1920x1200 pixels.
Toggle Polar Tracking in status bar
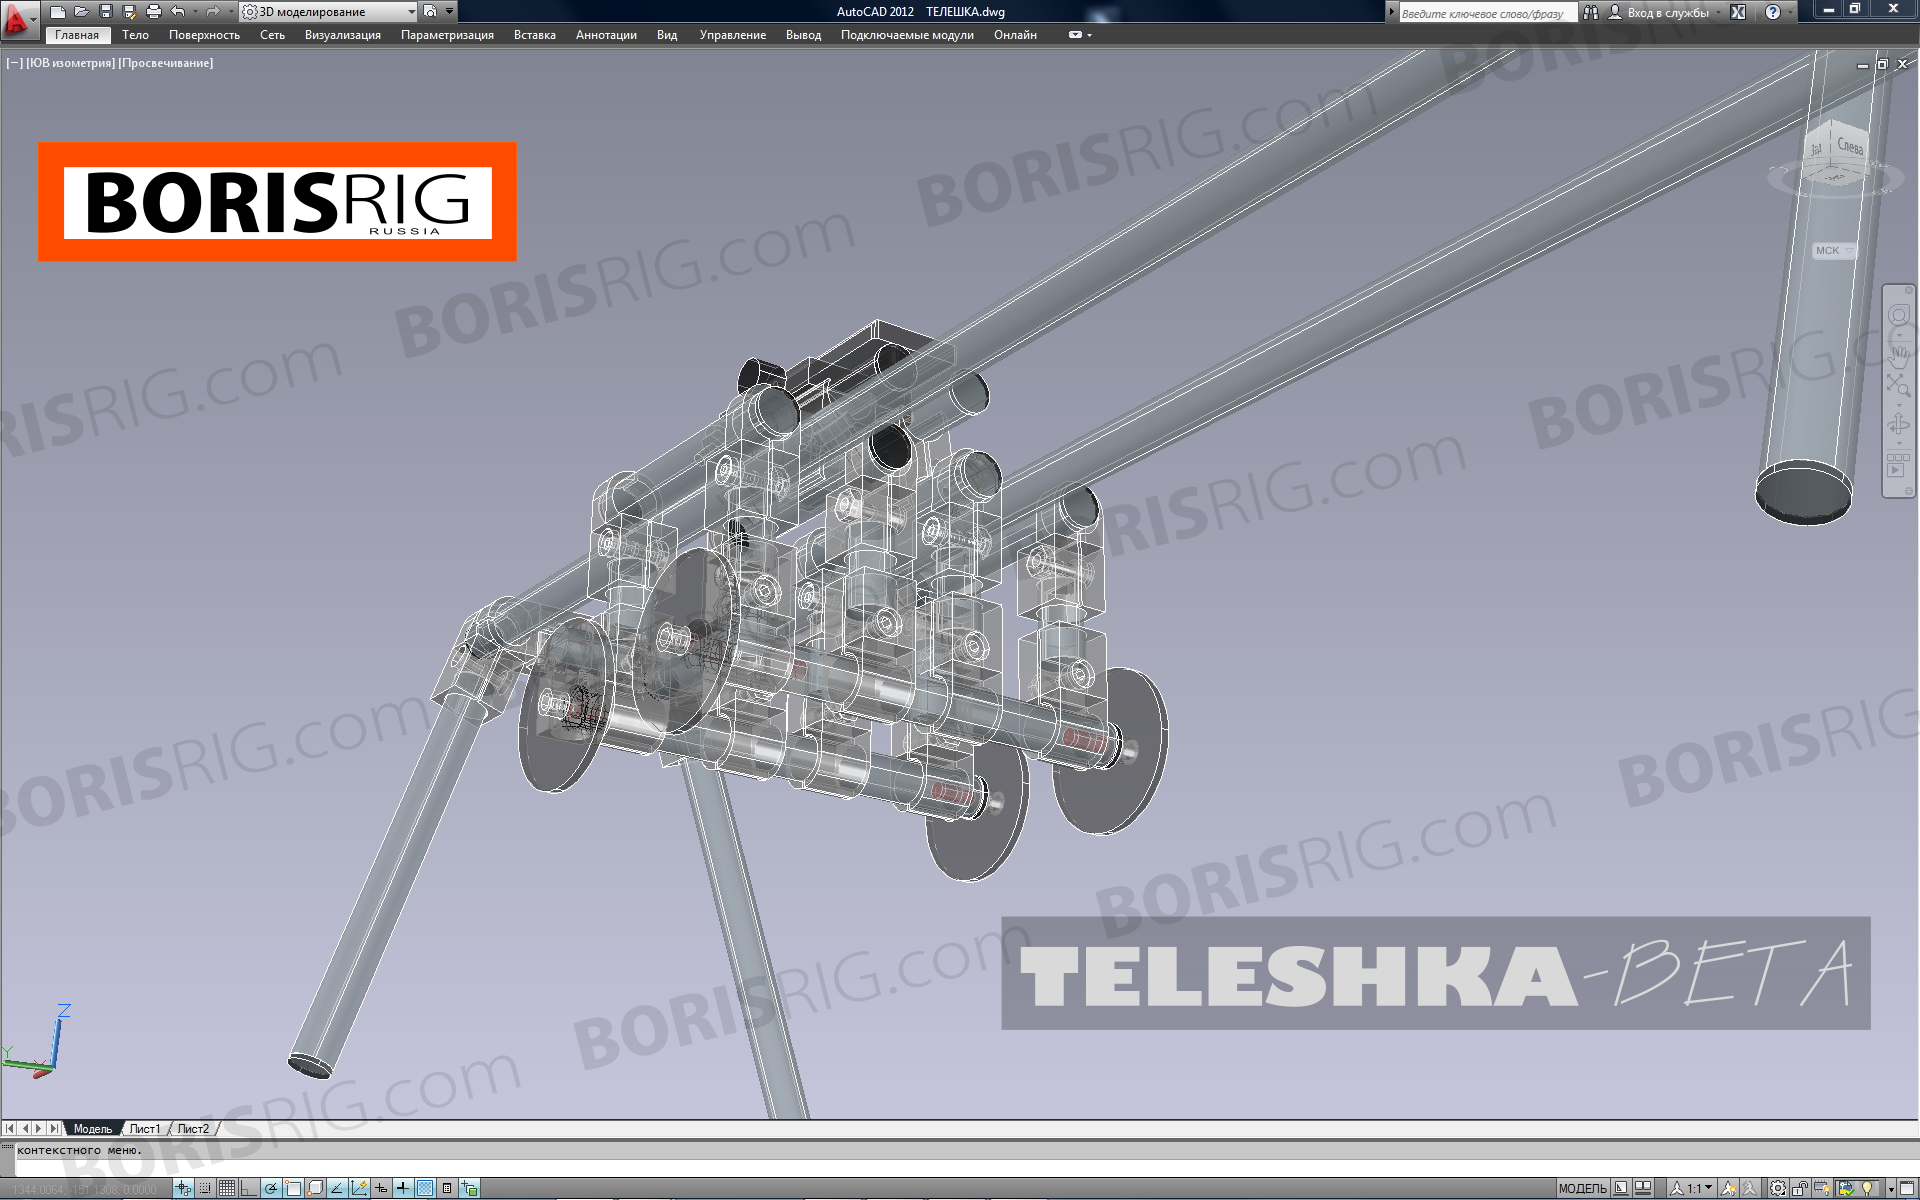pyautogui.click(x=271, y=1188)
